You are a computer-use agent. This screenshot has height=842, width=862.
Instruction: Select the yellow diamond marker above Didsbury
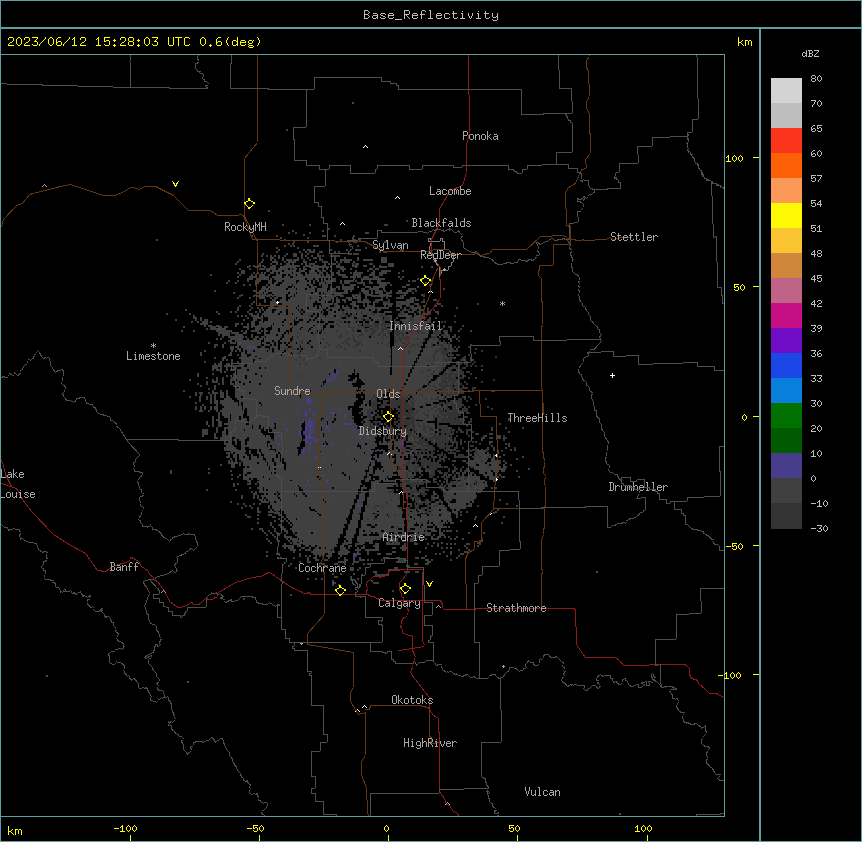point(388,417)
